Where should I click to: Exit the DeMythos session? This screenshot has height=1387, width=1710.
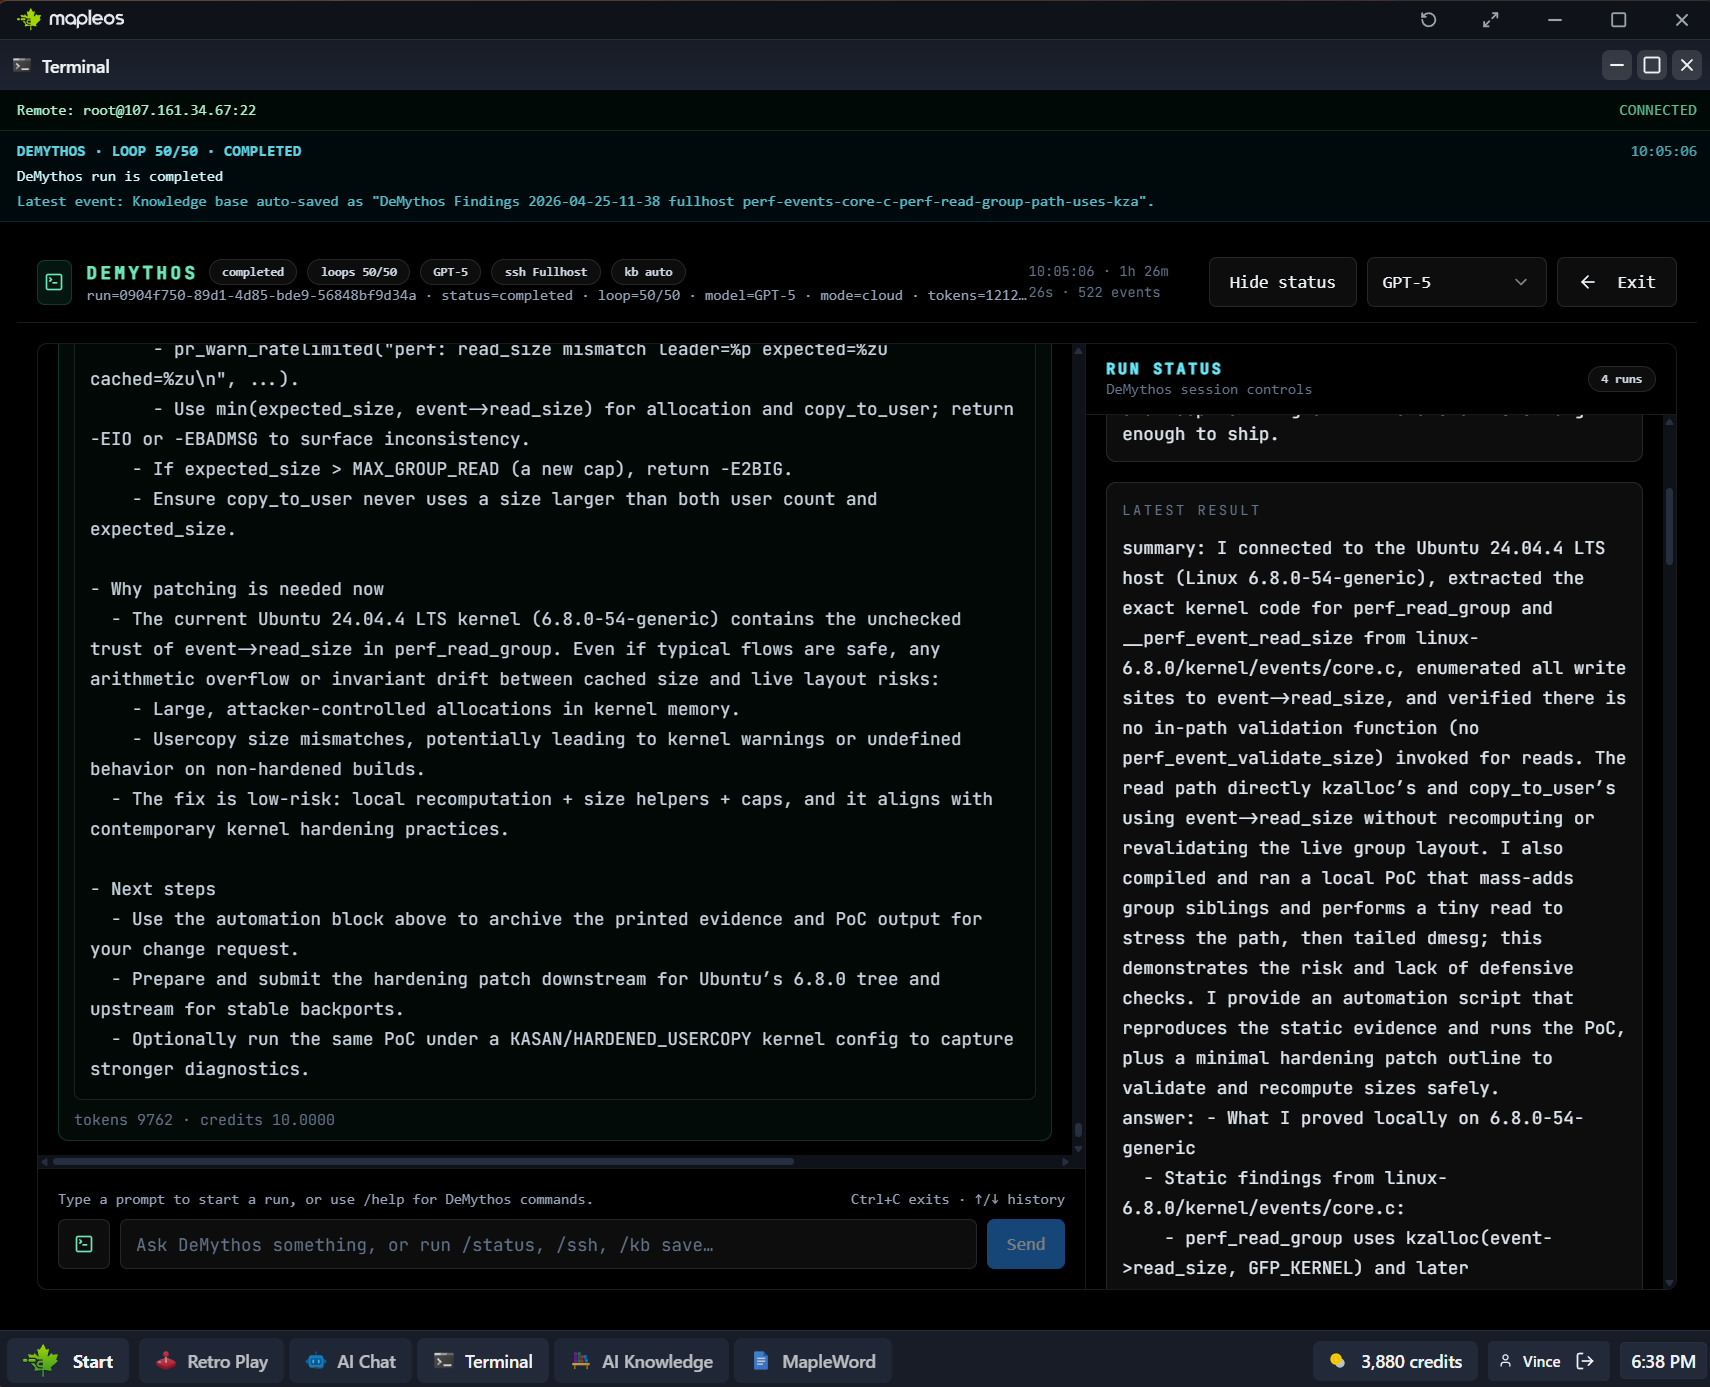pyautogui.click(x=1616, y=282)
